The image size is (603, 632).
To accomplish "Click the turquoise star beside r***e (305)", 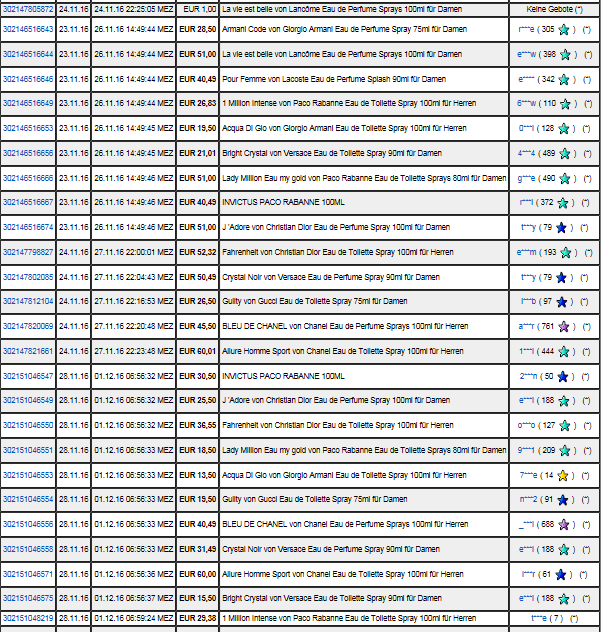I will click(x=564, y=29).
